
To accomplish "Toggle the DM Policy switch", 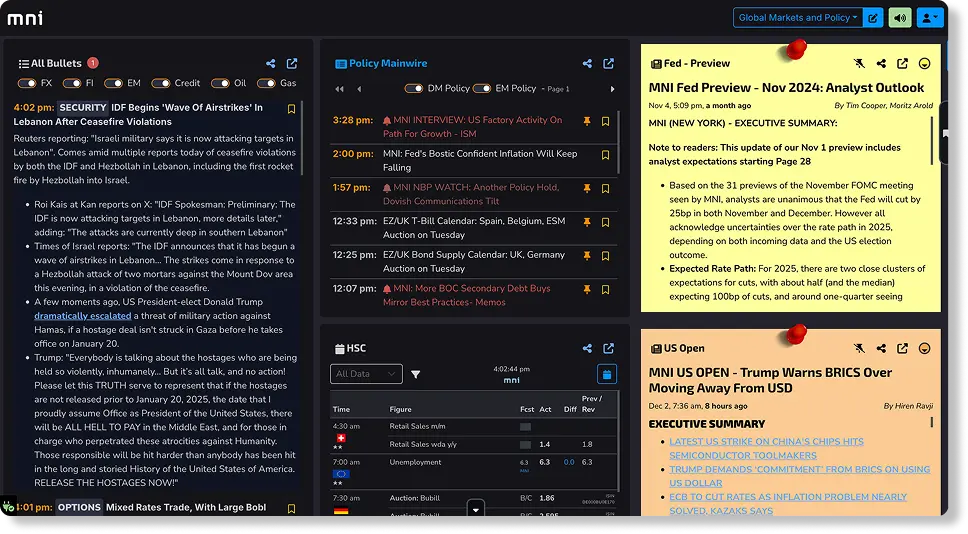I will click(x=414, y=89).
